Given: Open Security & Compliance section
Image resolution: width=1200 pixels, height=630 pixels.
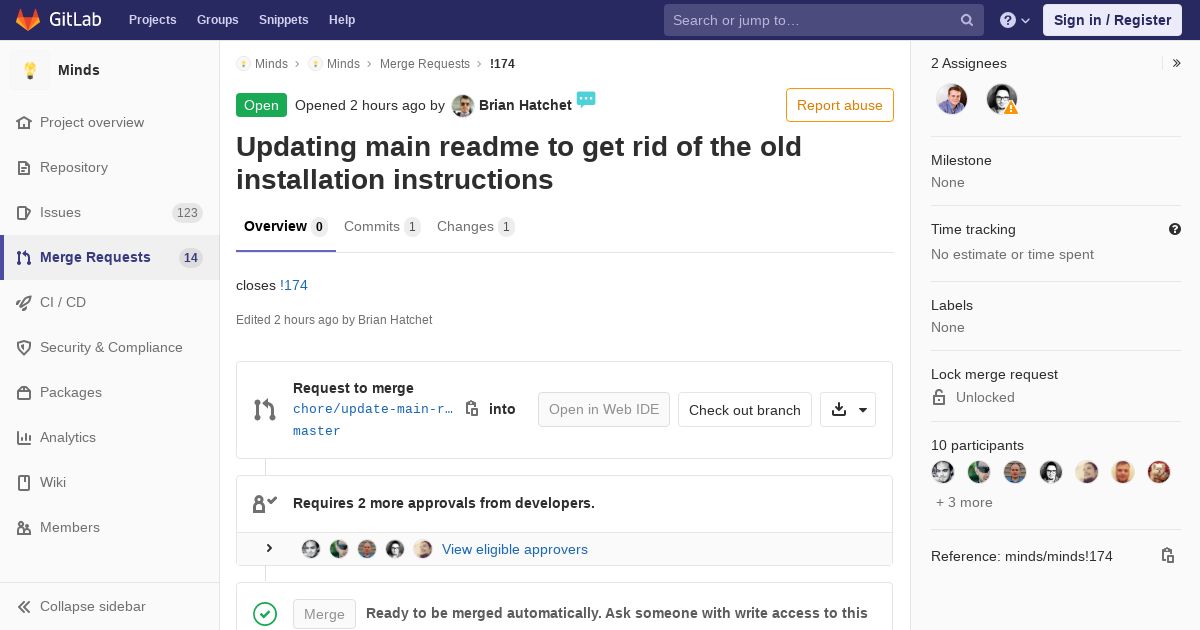Looking at the screenshot, I should [x=111, y=347].
